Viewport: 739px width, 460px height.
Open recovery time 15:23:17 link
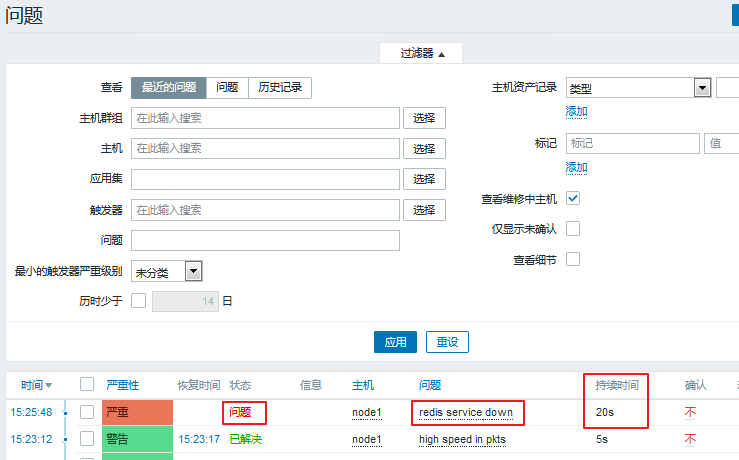click(x=199, y=440)
